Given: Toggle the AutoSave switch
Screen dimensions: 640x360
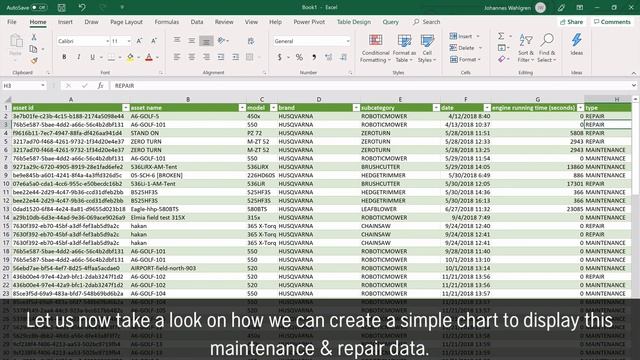Looking at the screenshot, I should pyautogui.click(x=39, y=7).
